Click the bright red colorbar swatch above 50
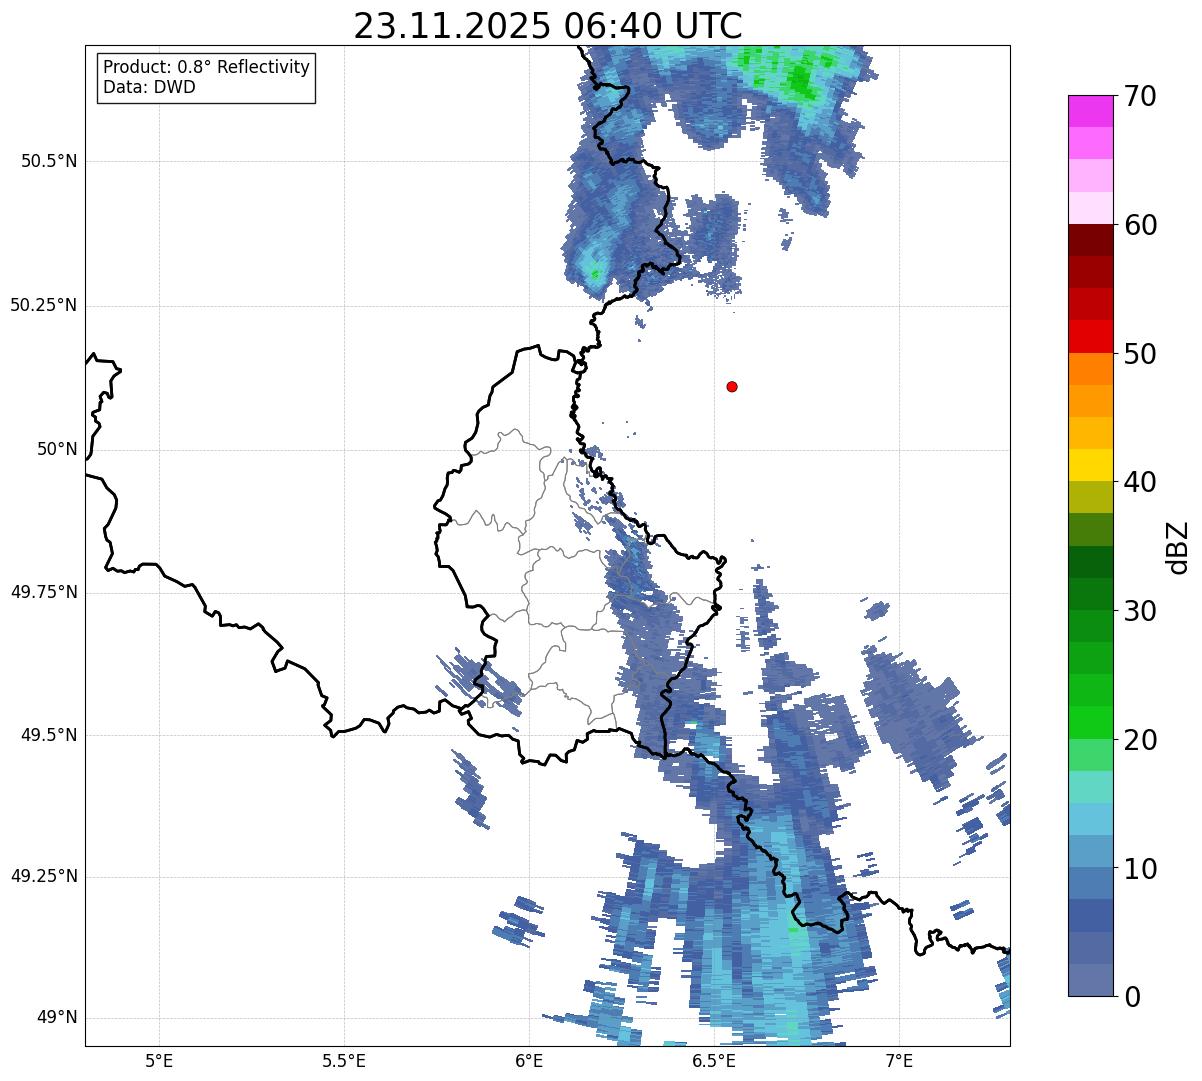This screenshot has width=1202, height=1081. 1090,336
